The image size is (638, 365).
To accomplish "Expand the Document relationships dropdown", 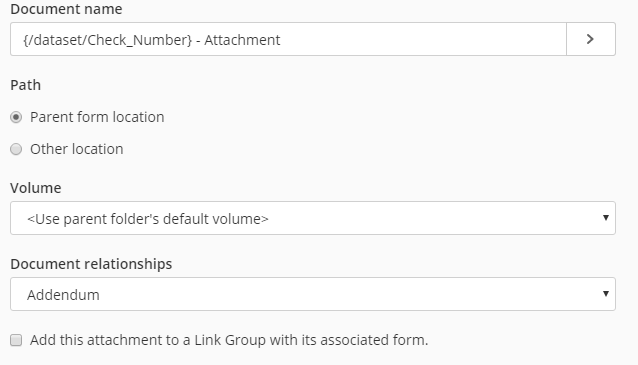I will pos(313,294).
